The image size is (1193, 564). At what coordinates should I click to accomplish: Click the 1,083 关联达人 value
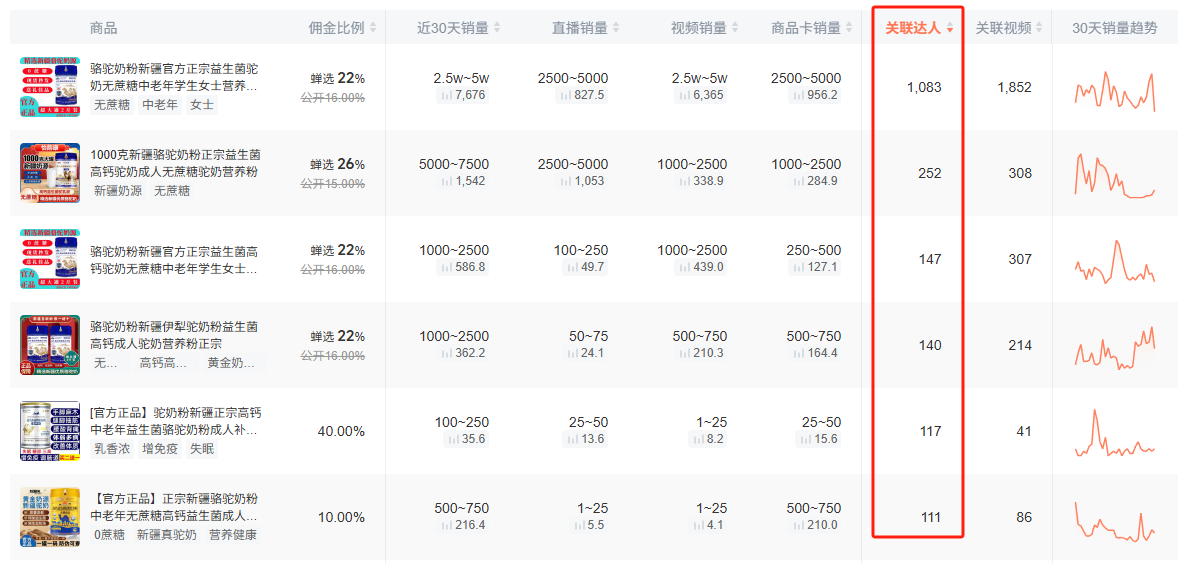[924, 87]
